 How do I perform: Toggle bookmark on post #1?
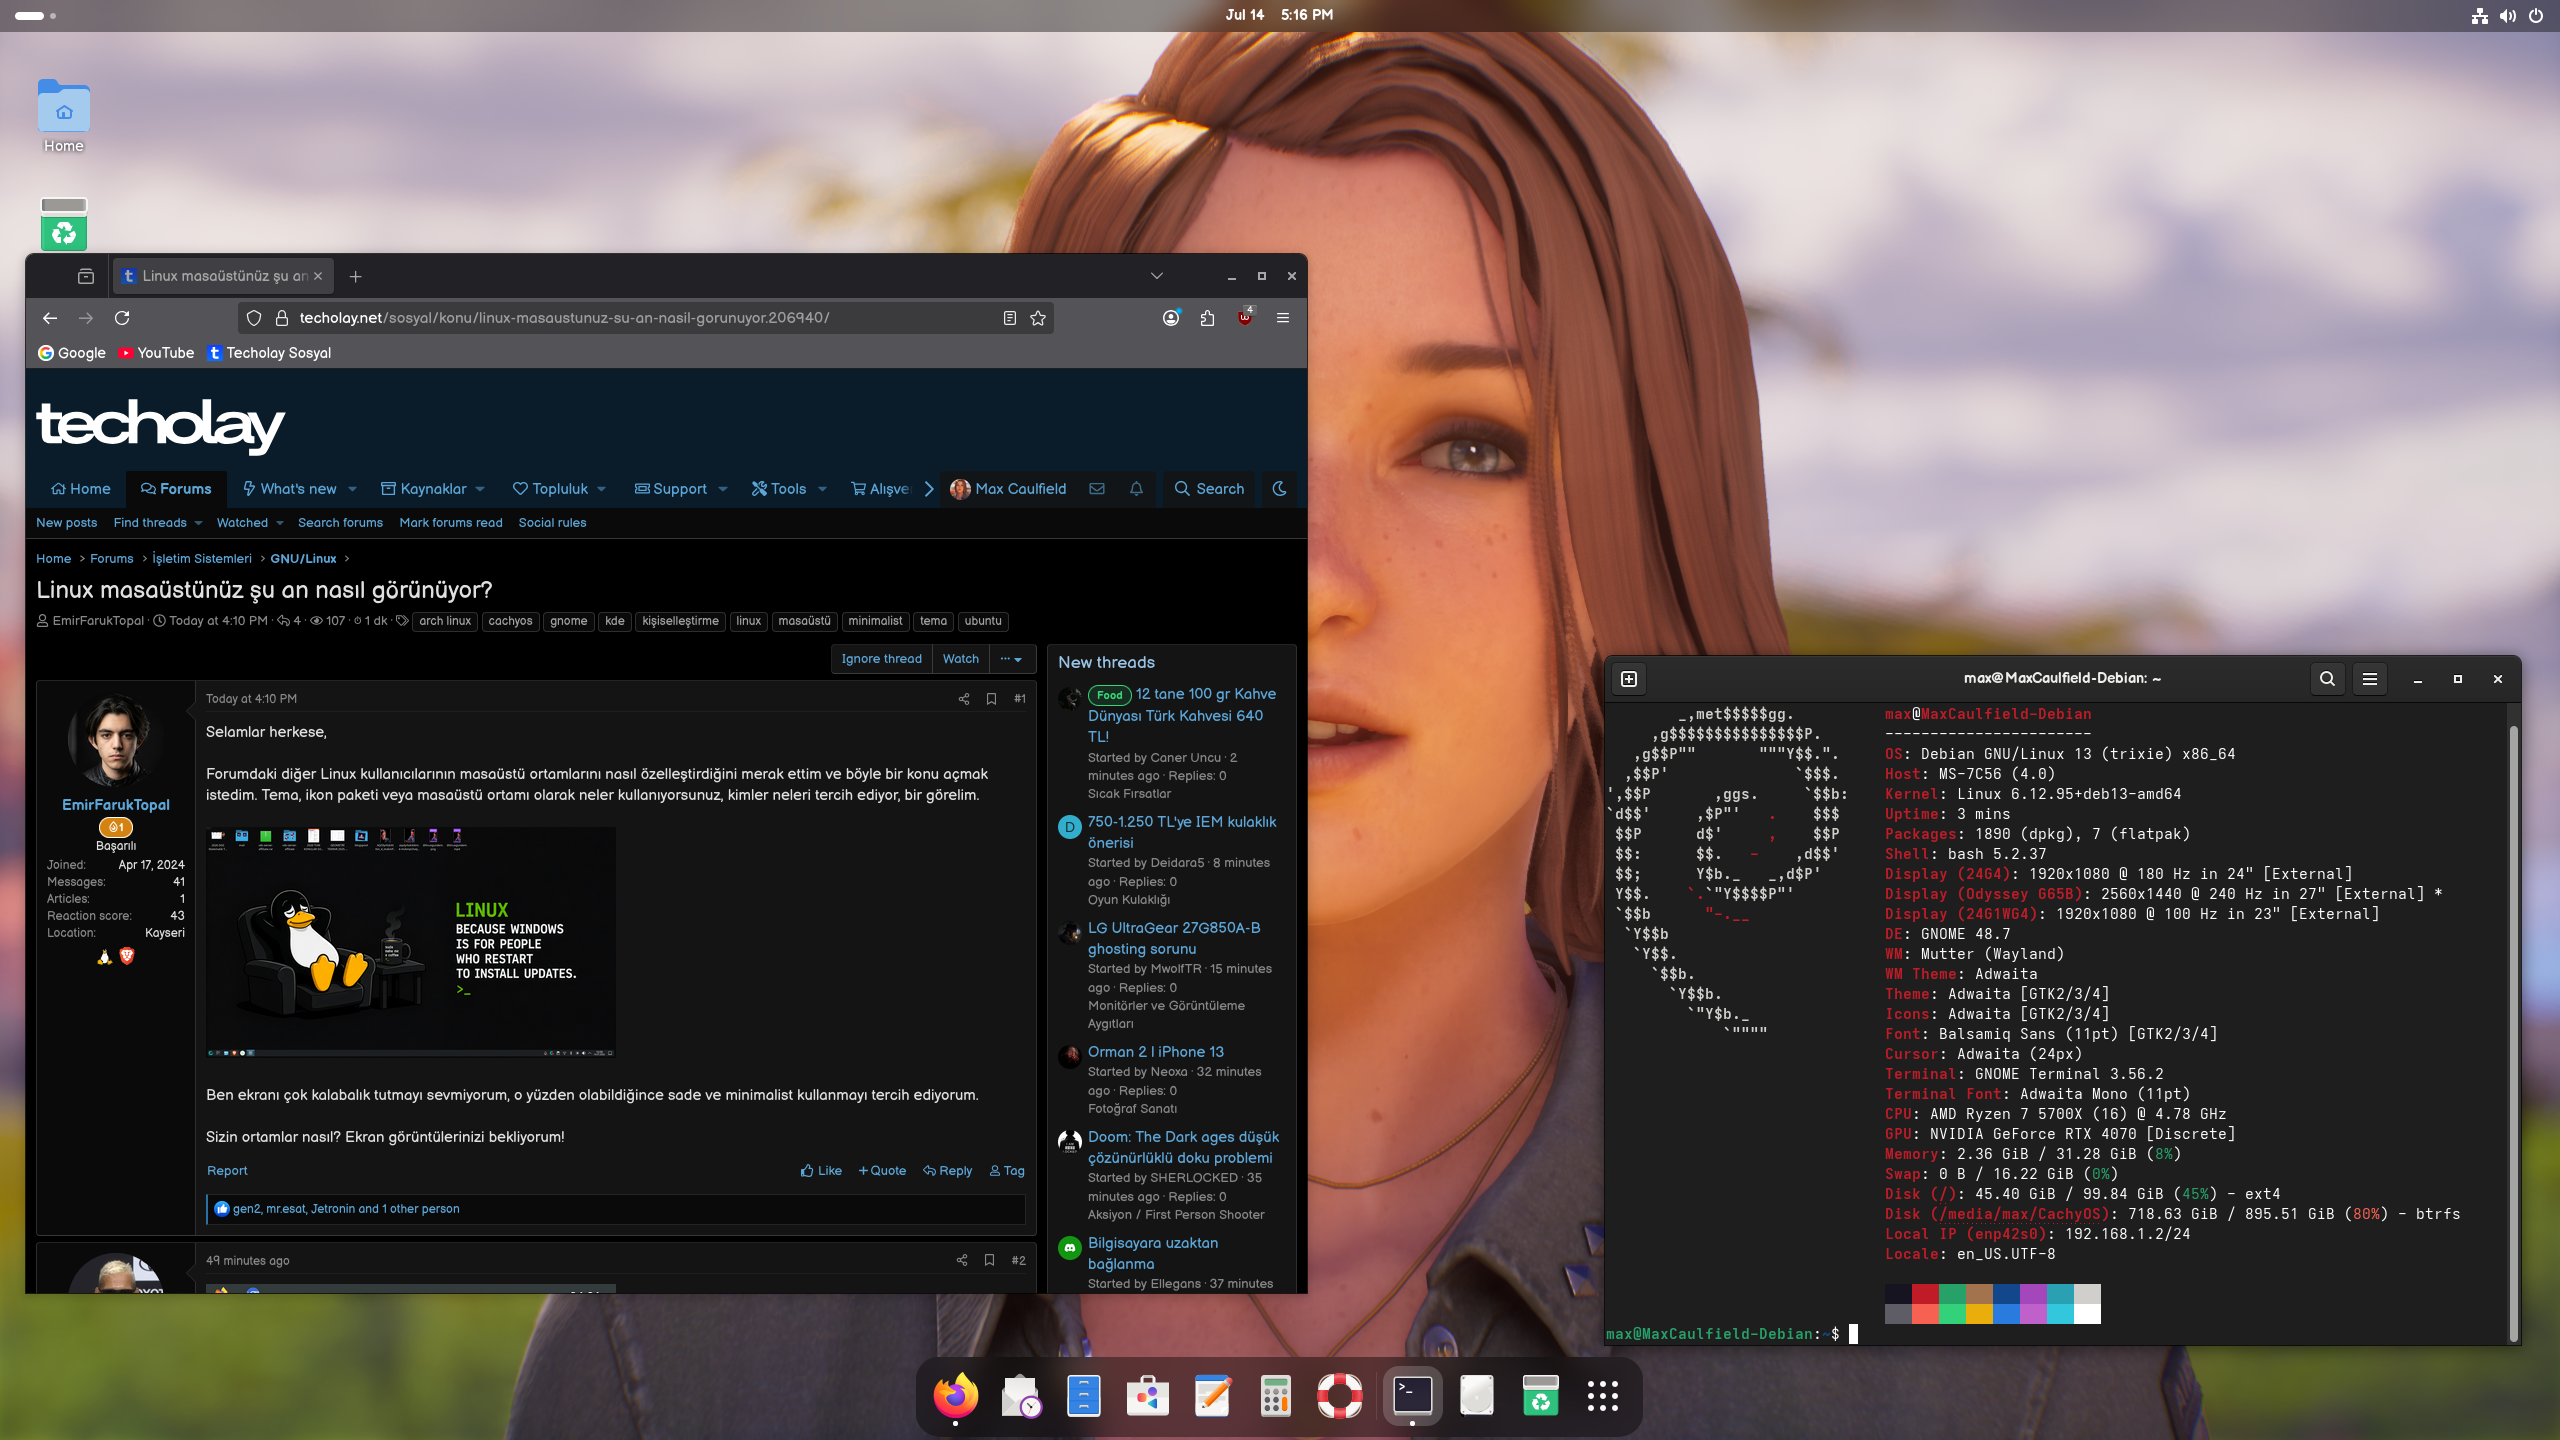tap(991, 699)
